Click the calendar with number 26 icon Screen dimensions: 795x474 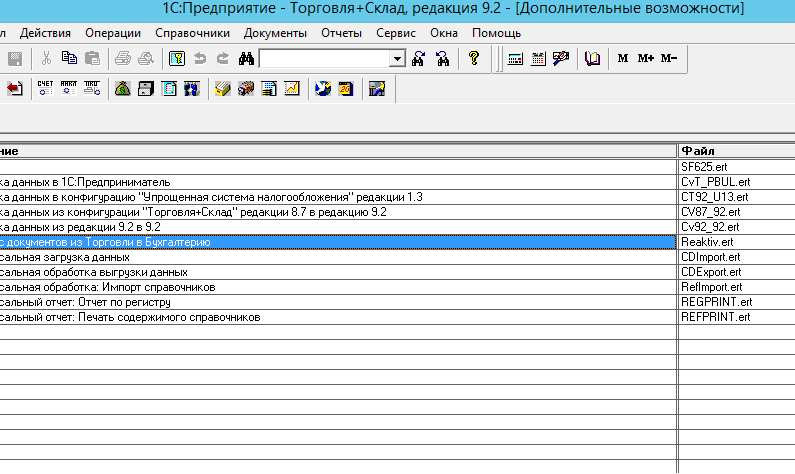(x=346, y=89)
